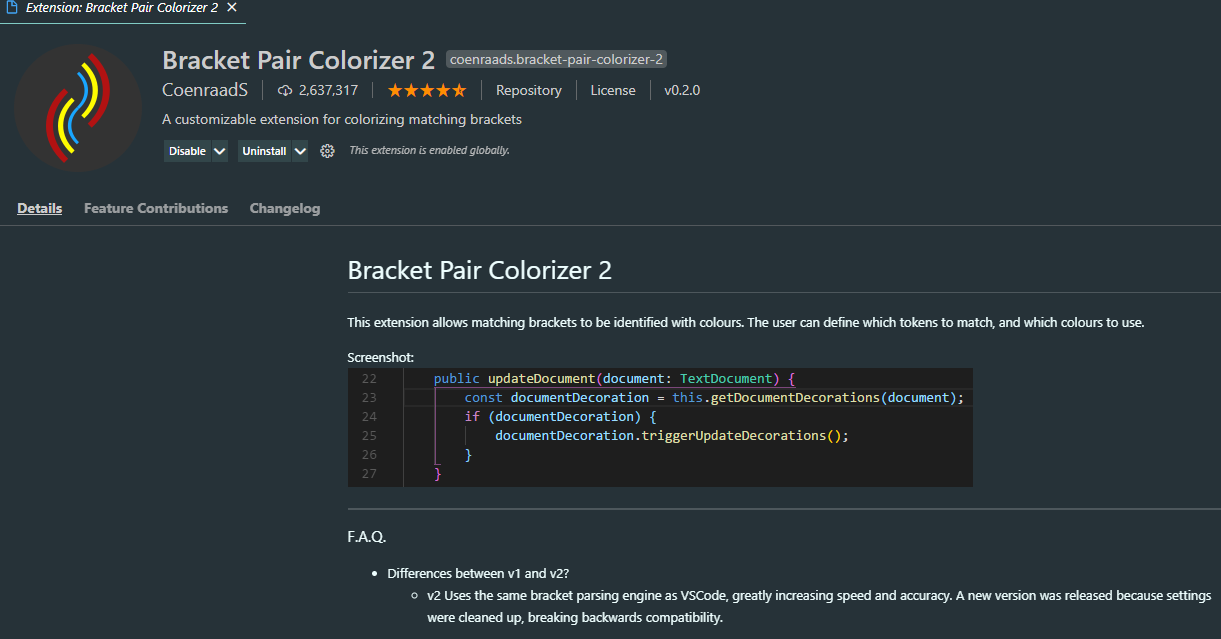The height and width of the screenshot is (639, 1221).
Task: Open the Changelog tab
Action: (285, 208)
